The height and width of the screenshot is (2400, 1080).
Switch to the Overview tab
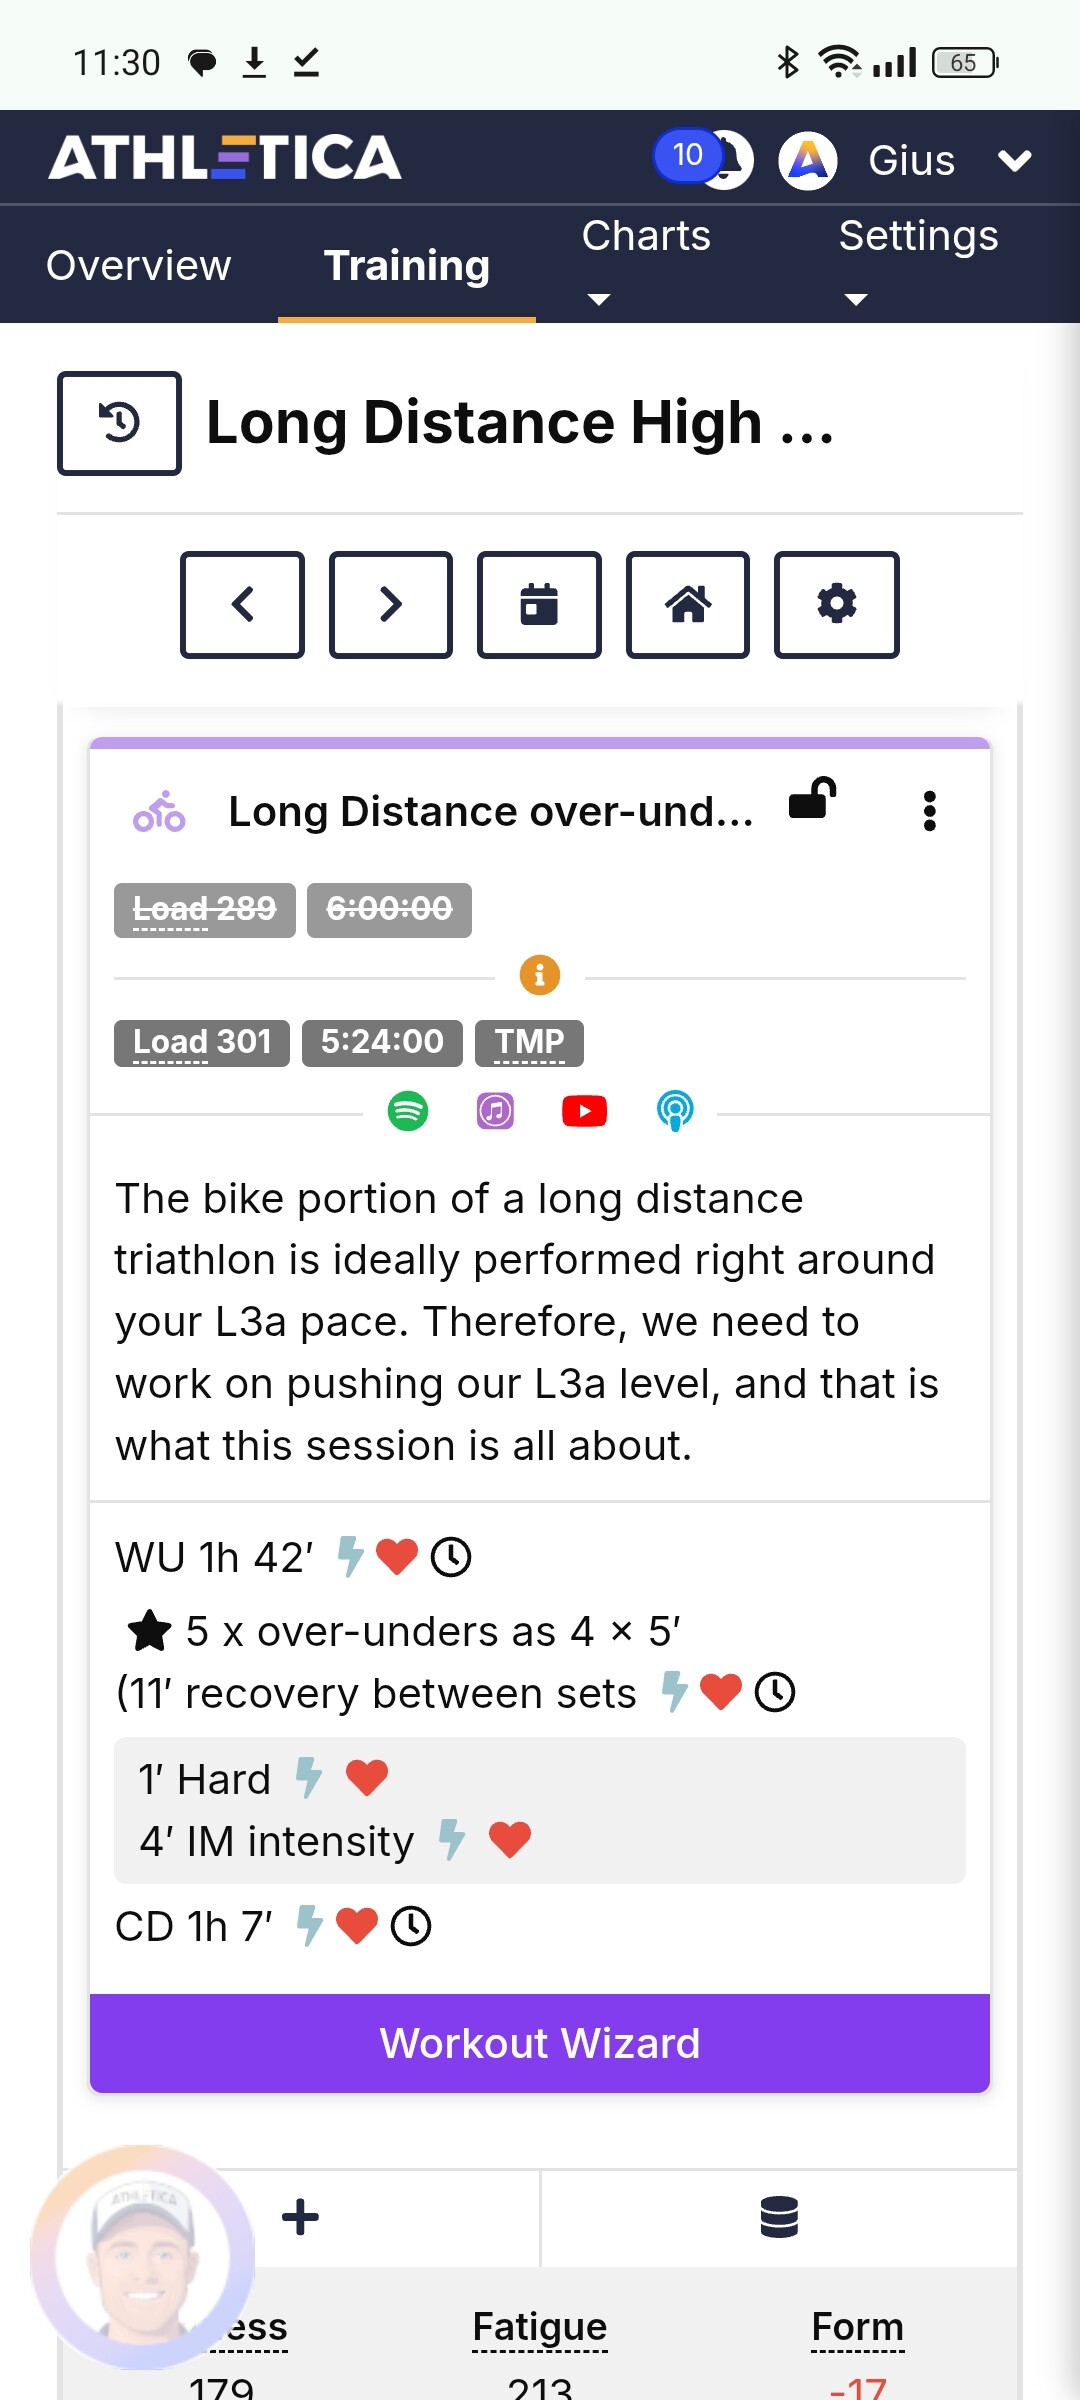[x=139, y=266]
